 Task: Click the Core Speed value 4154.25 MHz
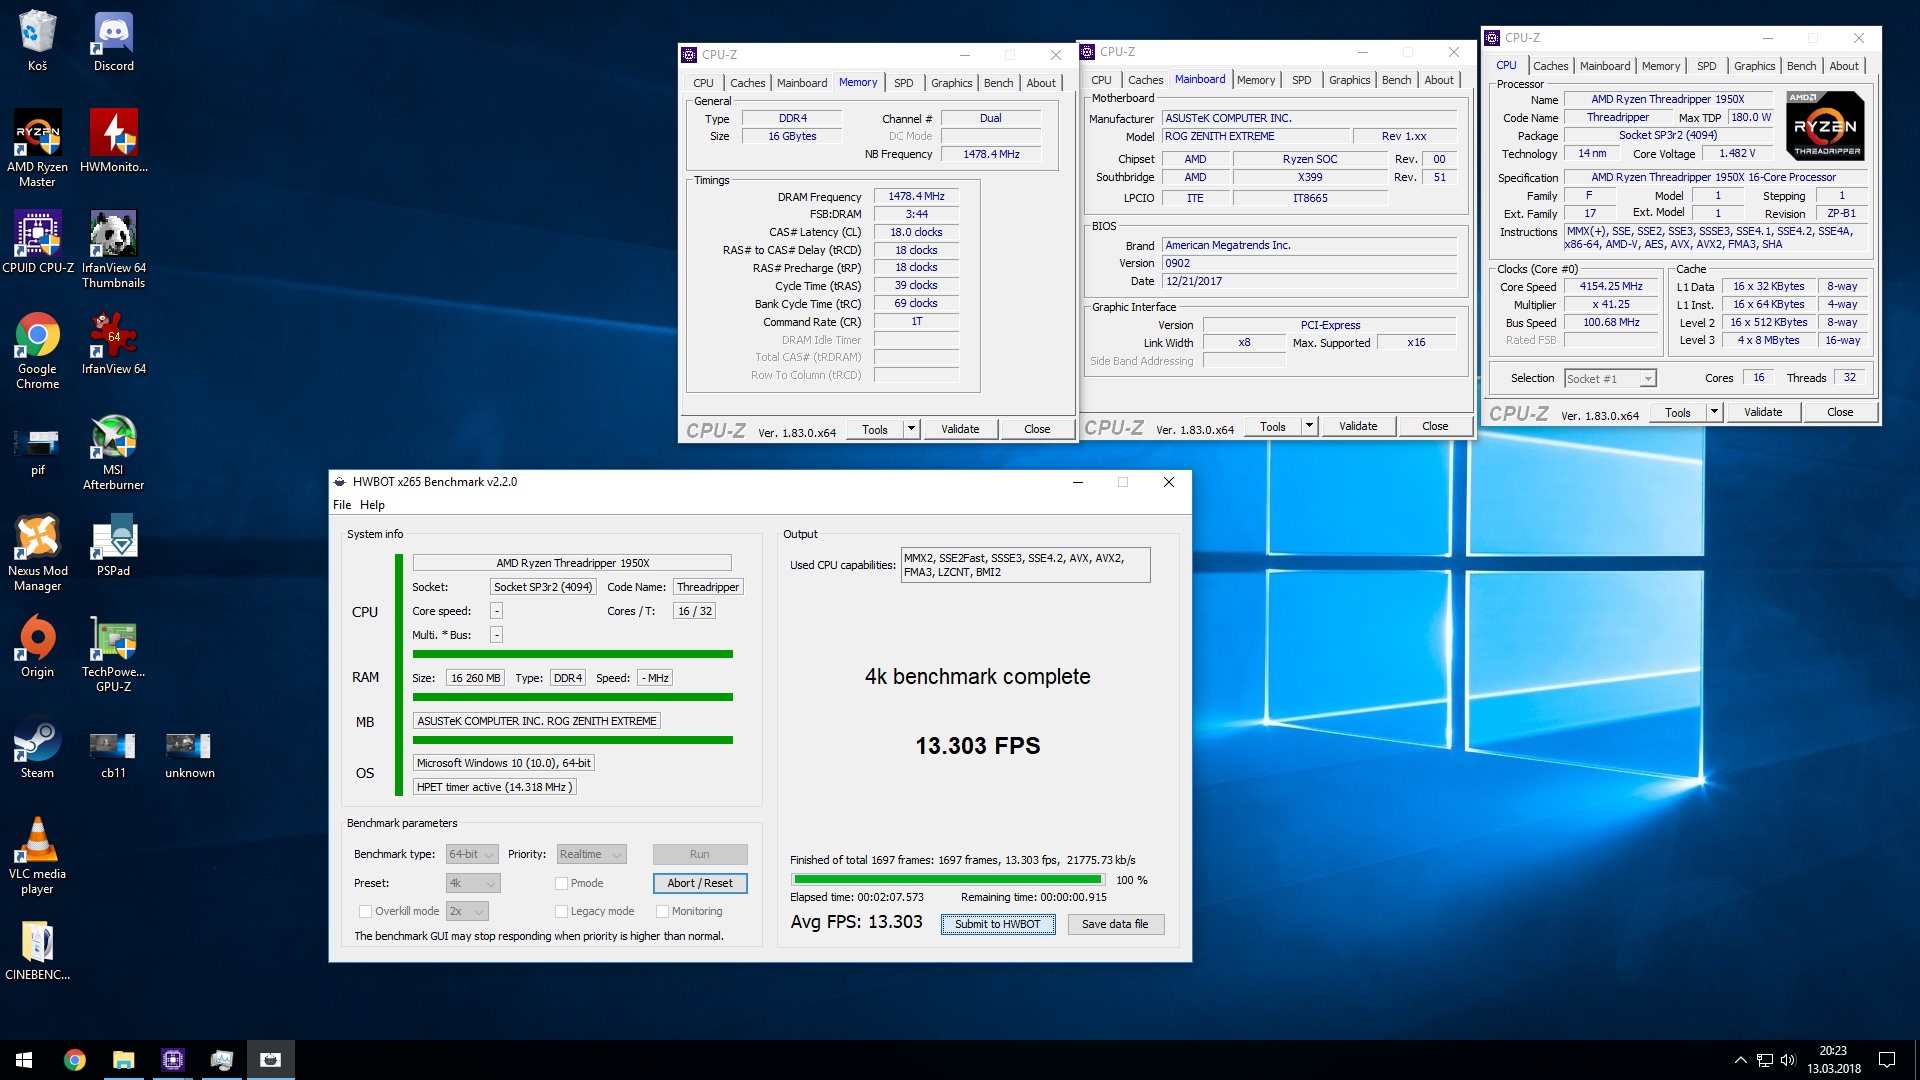[1611, 287]
